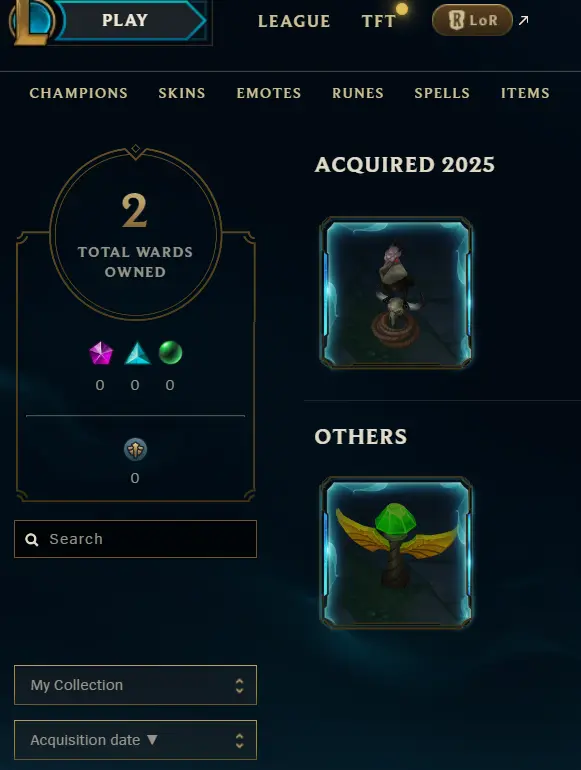The image size is (581, 770).
Task: Open the My Collection dropdown
Action: tap(136, 685)
